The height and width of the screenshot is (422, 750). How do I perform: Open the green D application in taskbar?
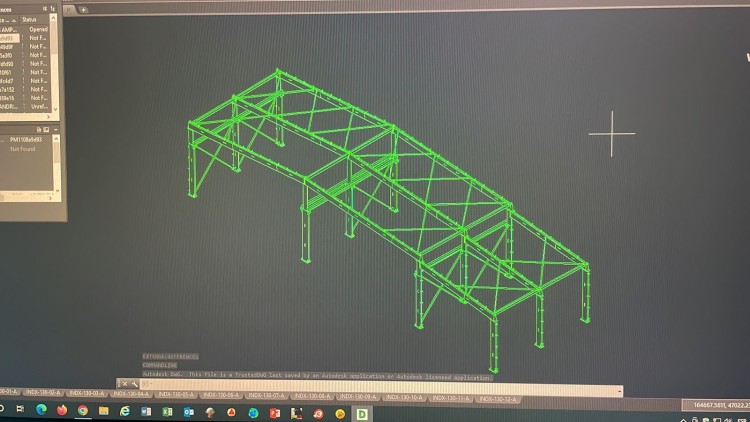click(x=362, y=414)
